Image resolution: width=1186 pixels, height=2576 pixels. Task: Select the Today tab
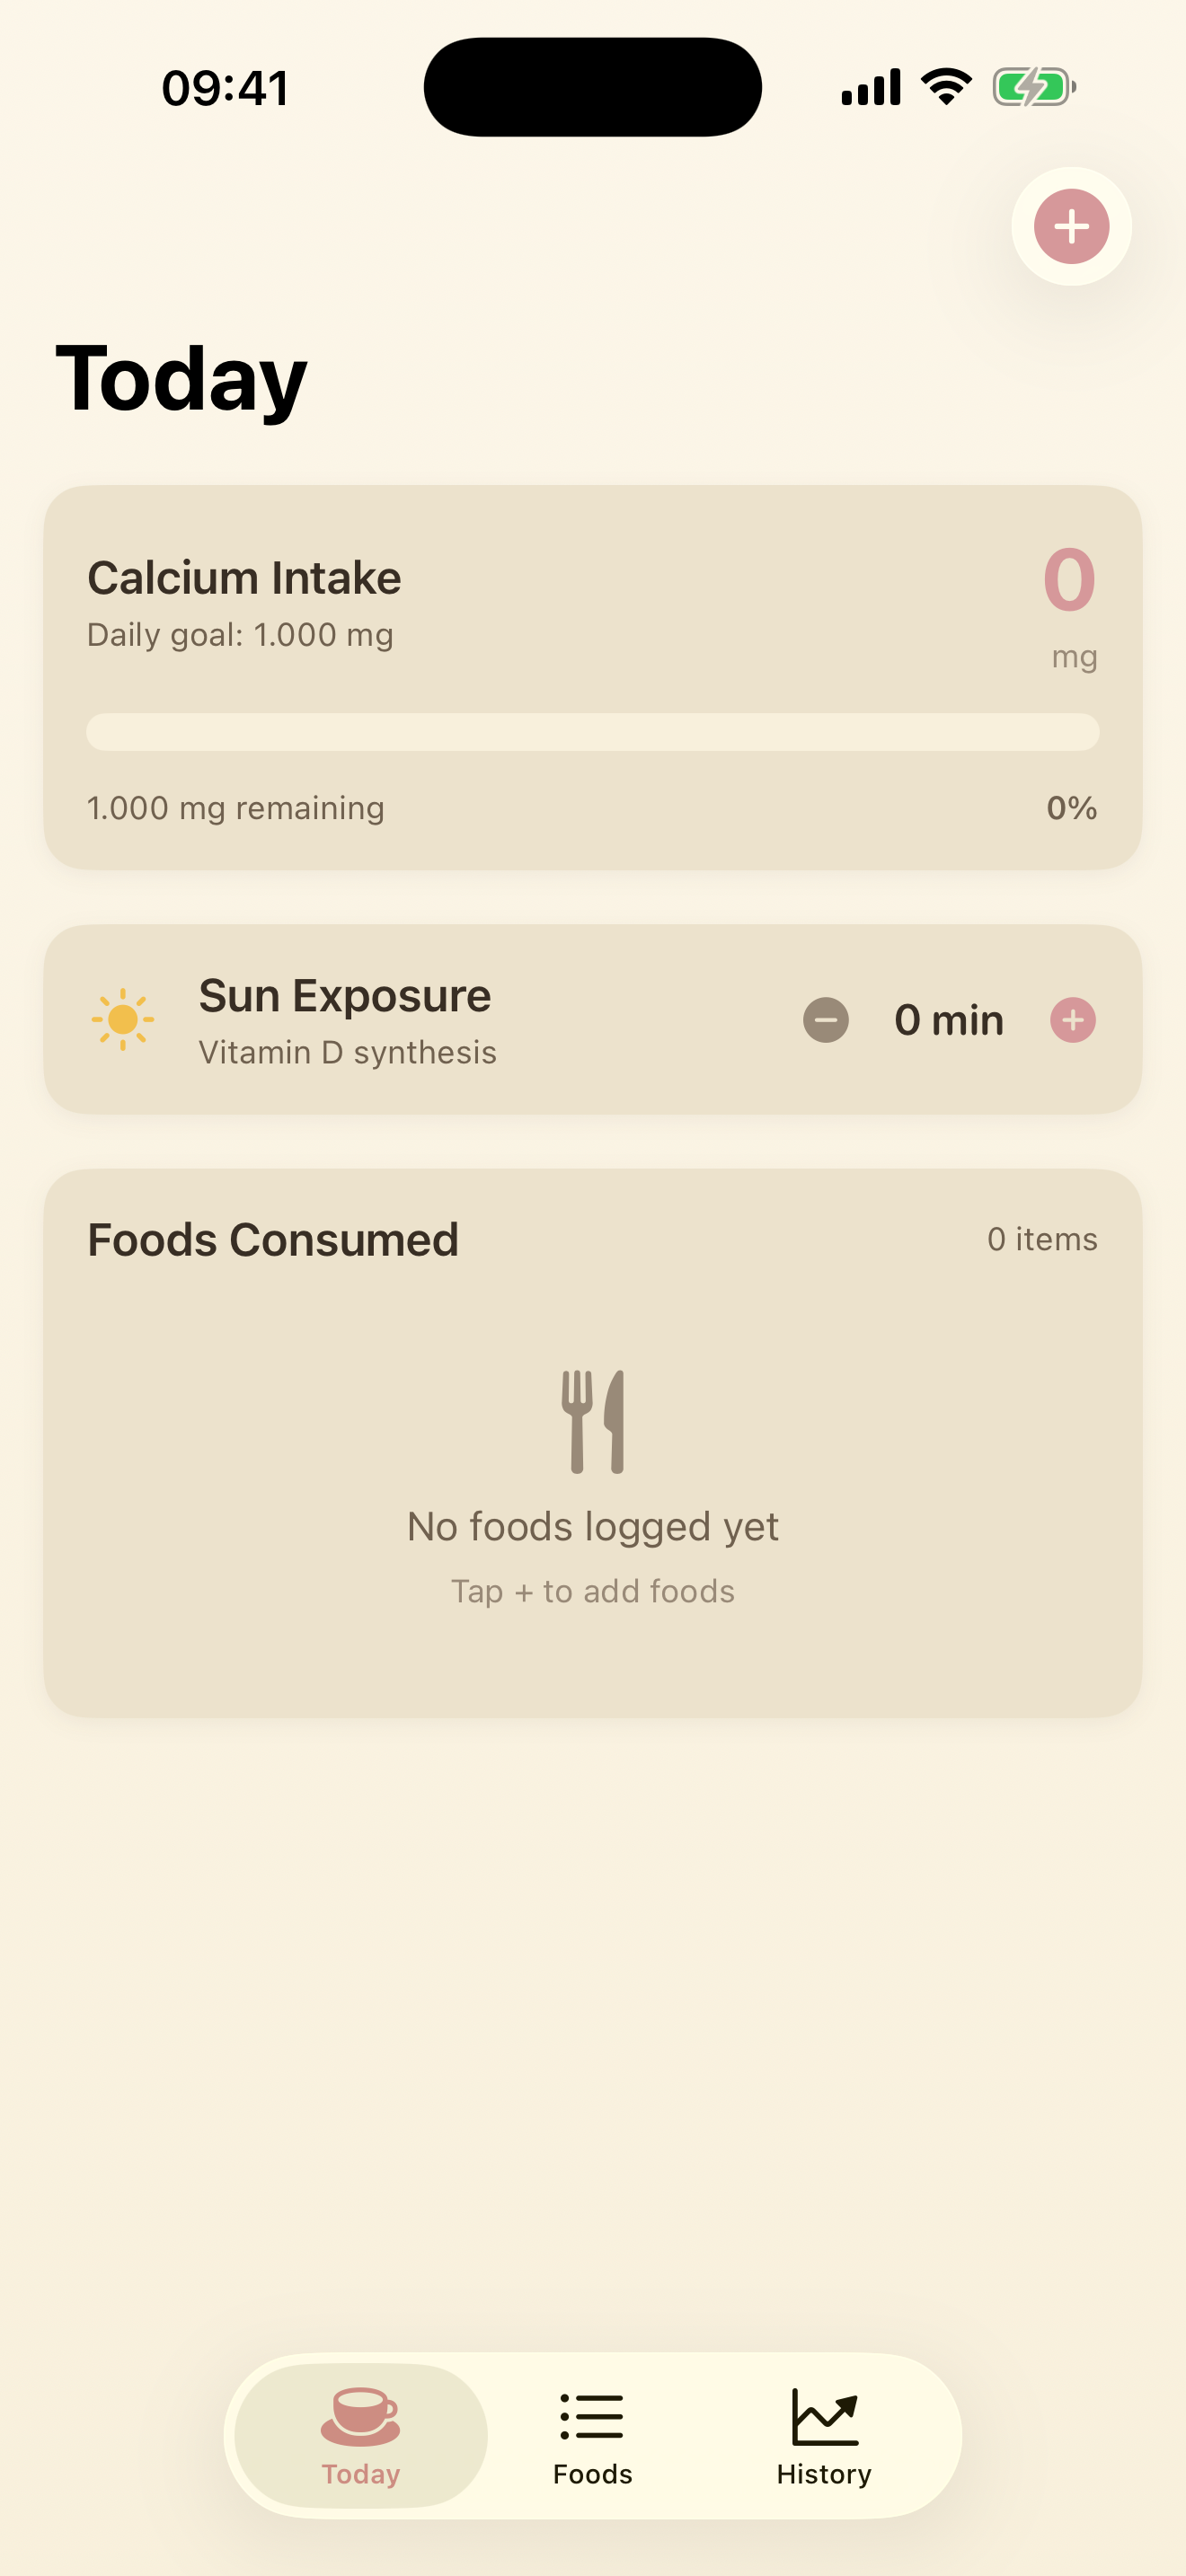[x=361, y=2436]
